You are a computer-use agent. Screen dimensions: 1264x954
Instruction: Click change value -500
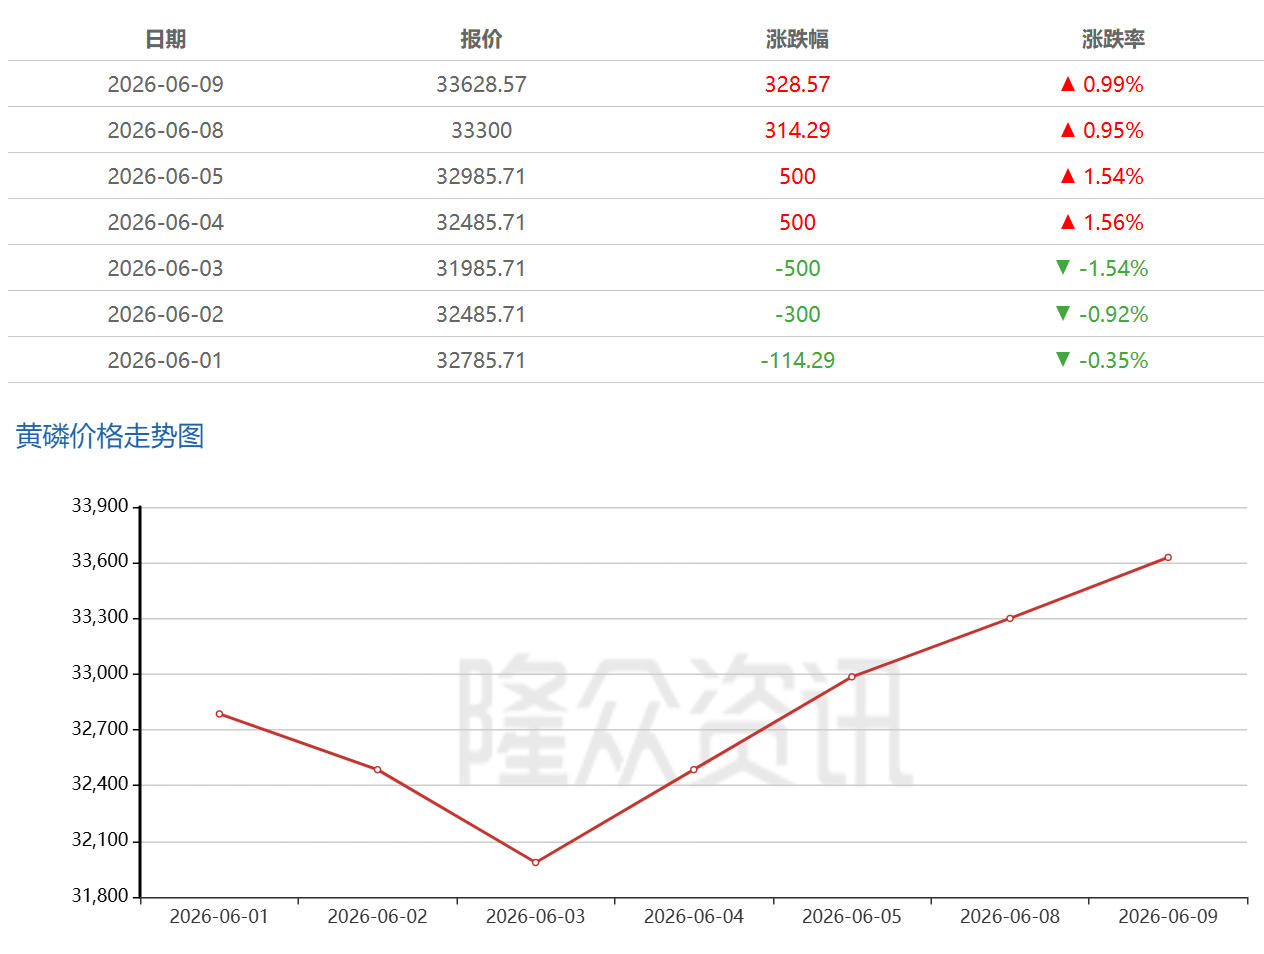[x=797, y=268]
